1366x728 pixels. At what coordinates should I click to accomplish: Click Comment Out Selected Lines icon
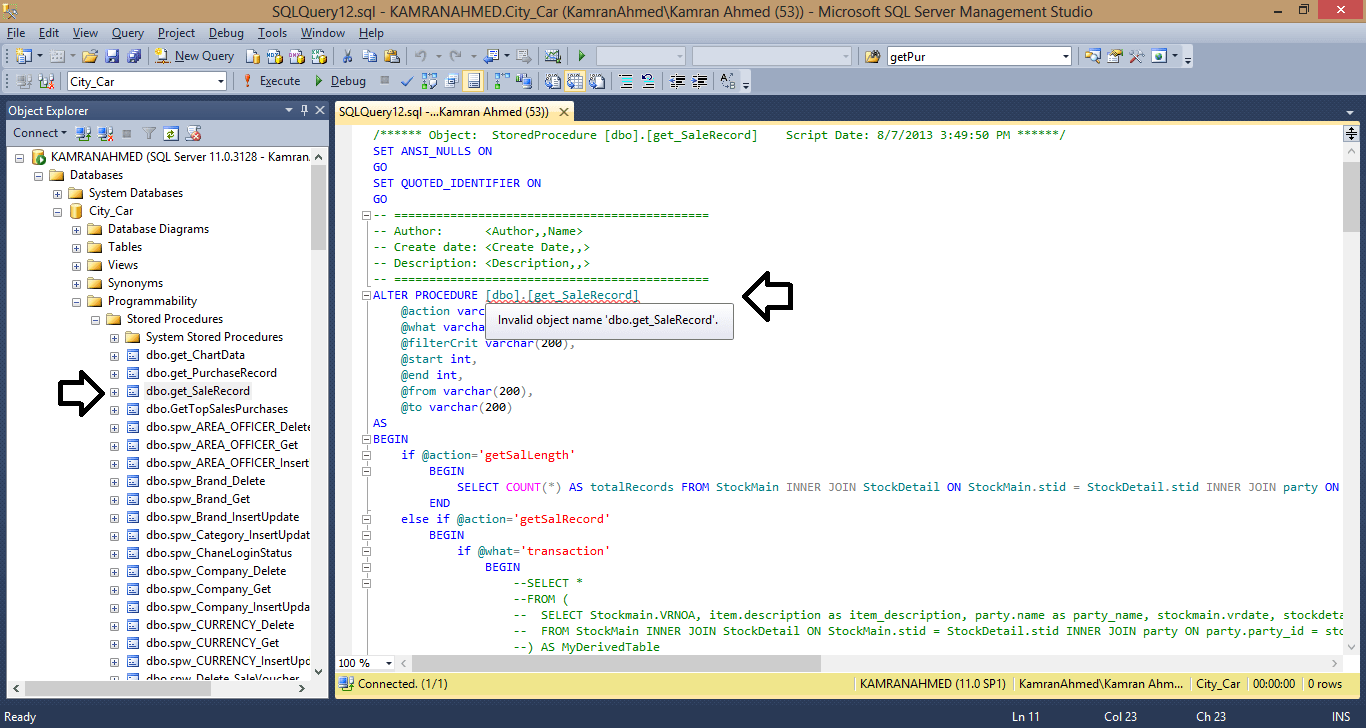tap(626, 81)
